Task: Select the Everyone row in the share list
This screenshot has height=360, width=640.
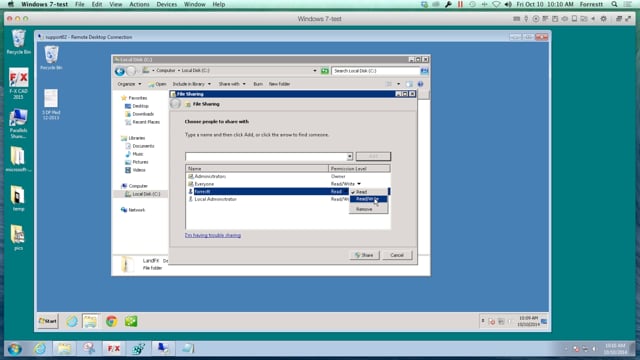Action: pos(288,184)
